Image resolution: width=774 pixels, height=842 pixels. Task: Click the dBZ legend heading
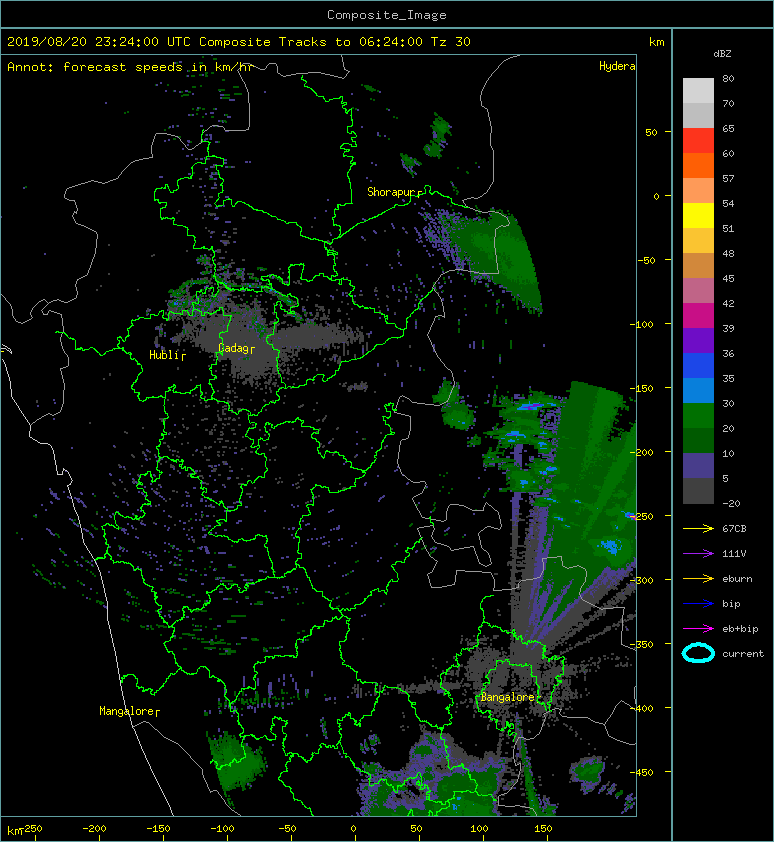pos(722,54)
